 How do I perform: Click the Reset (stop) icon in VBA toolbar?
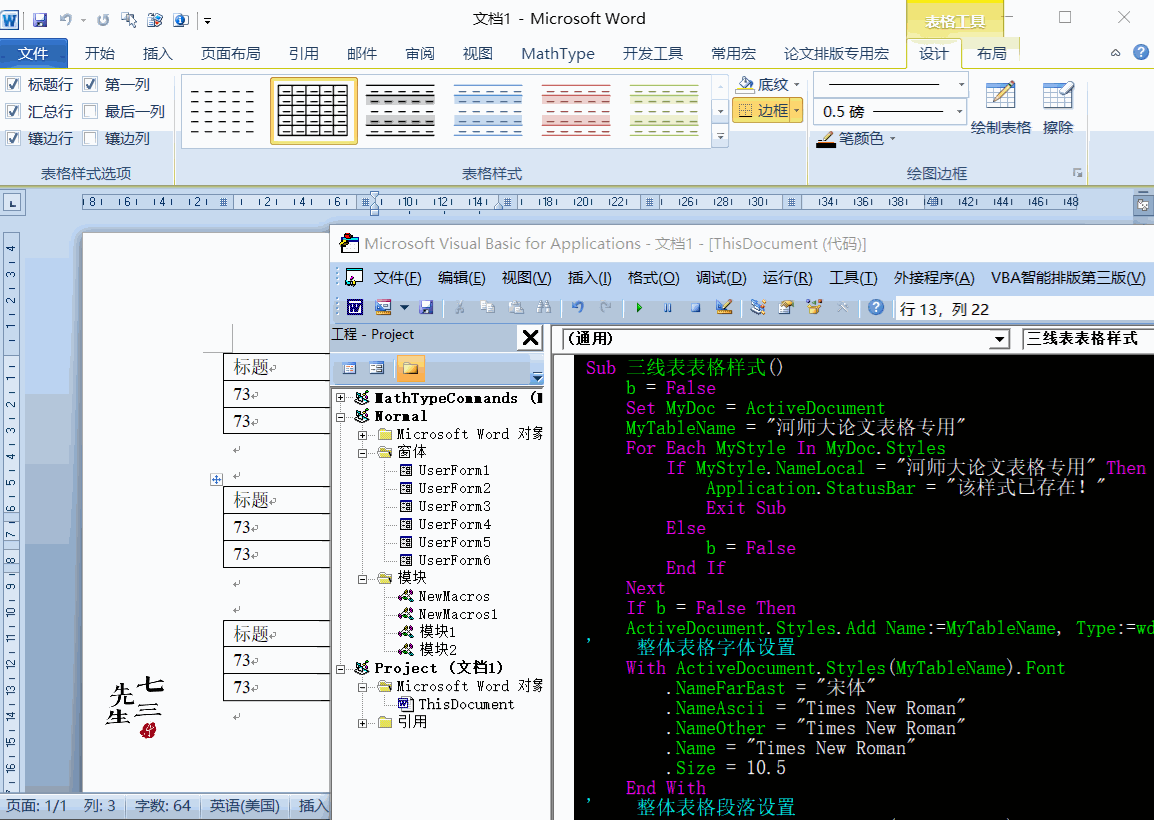pyautogui.click(x=695, y=308)
